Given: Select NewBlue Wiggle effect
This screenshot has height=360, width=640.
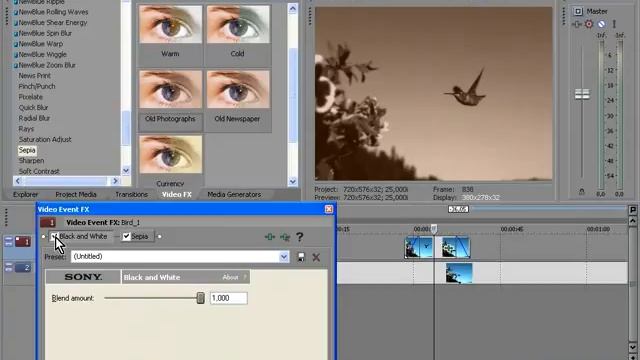Looking at the screenshot, I should (x=42, y=55).
